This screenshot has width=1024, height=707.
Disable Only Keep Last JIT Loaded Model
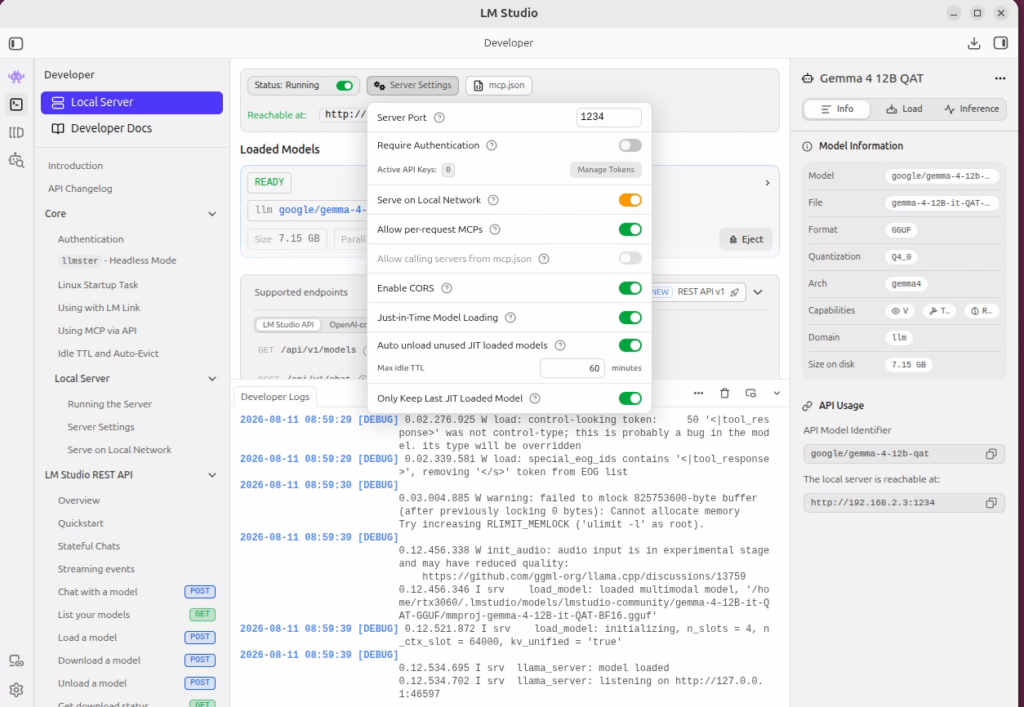pos(630,398)
